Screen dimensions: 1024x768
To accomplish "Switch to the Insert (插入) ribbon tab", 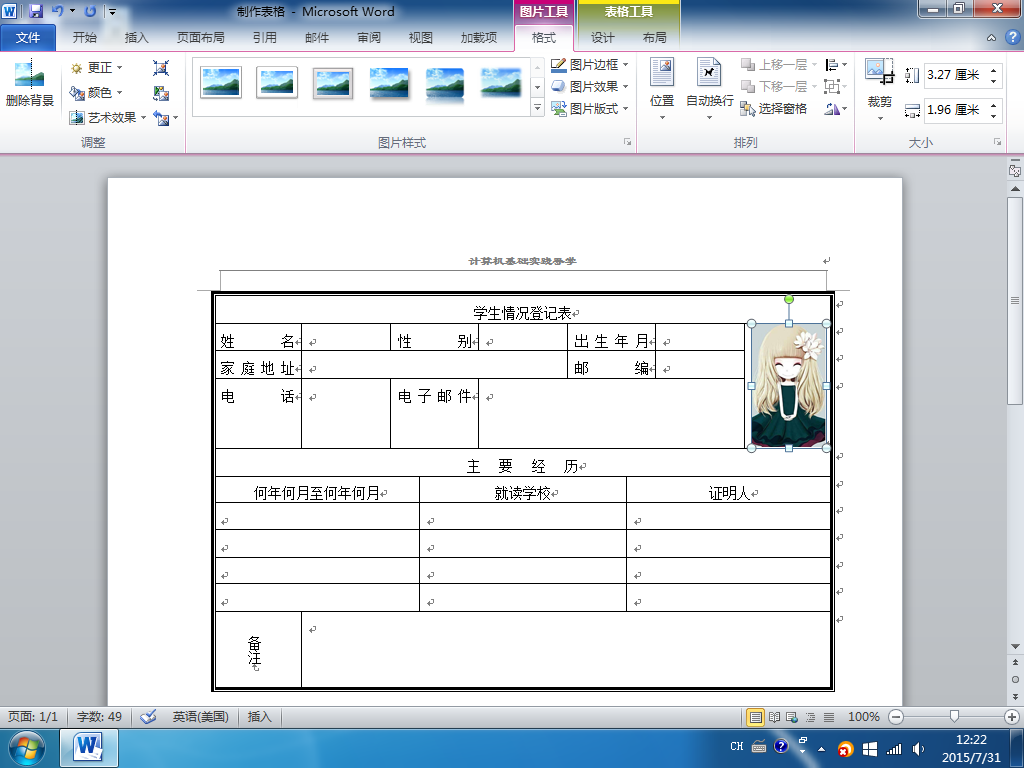I will 136,37.
